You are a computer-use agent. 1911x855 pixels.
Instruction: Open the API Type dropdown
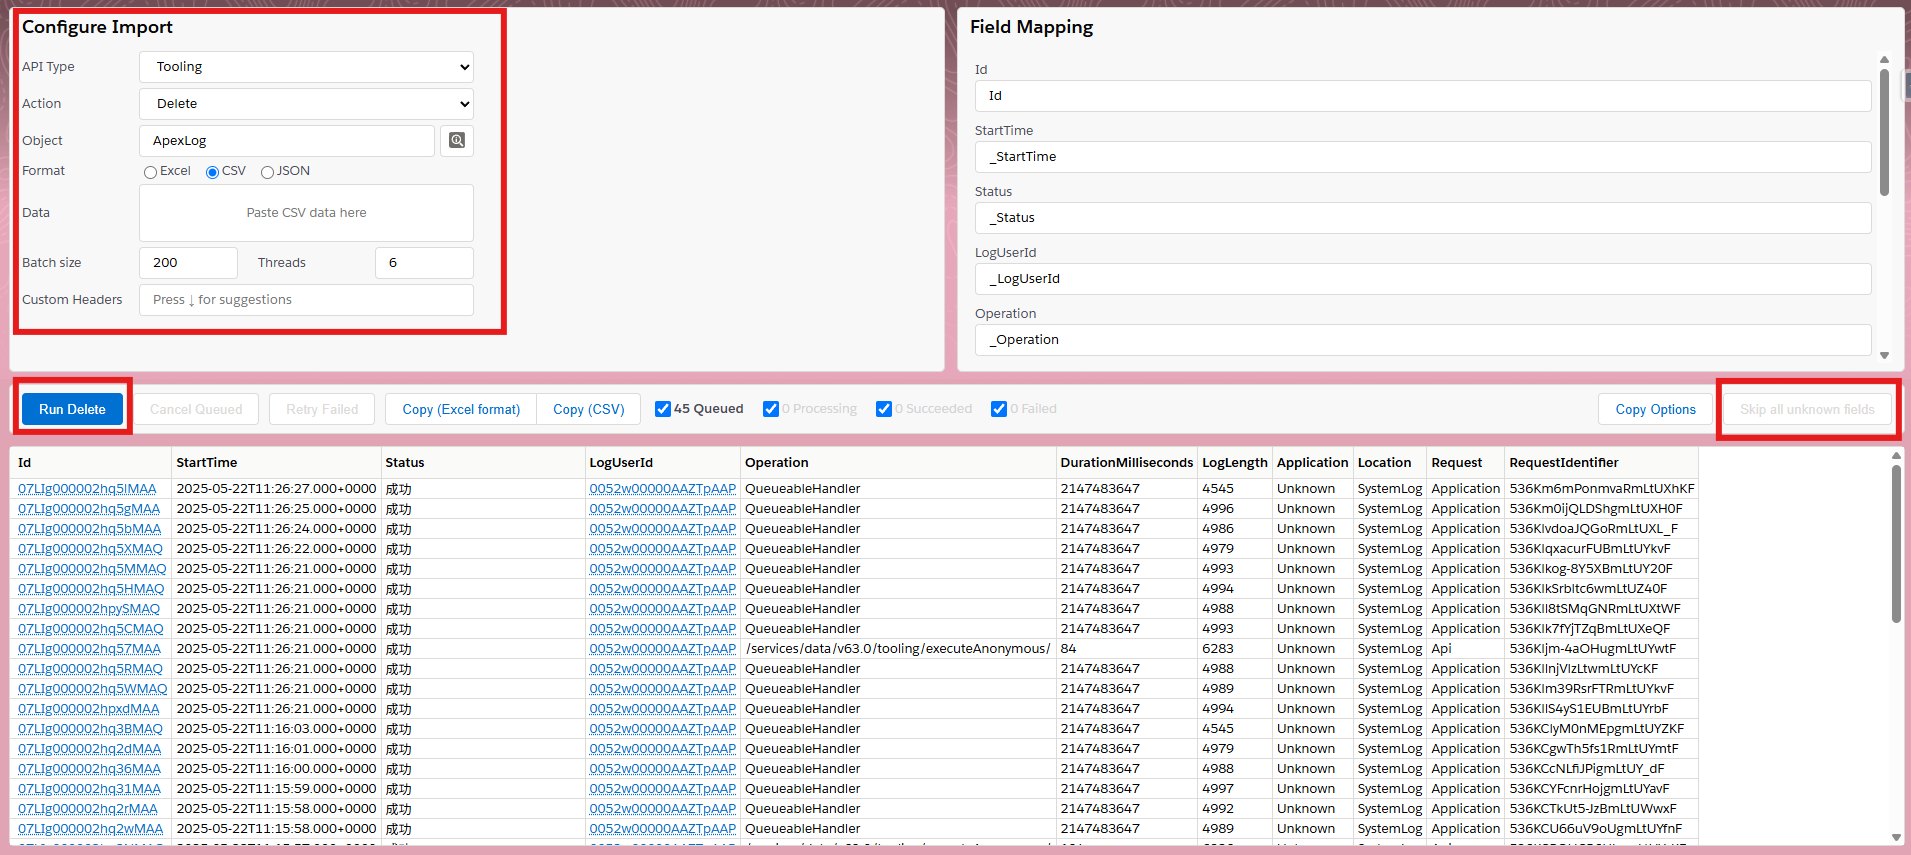[x=306, y=67]
